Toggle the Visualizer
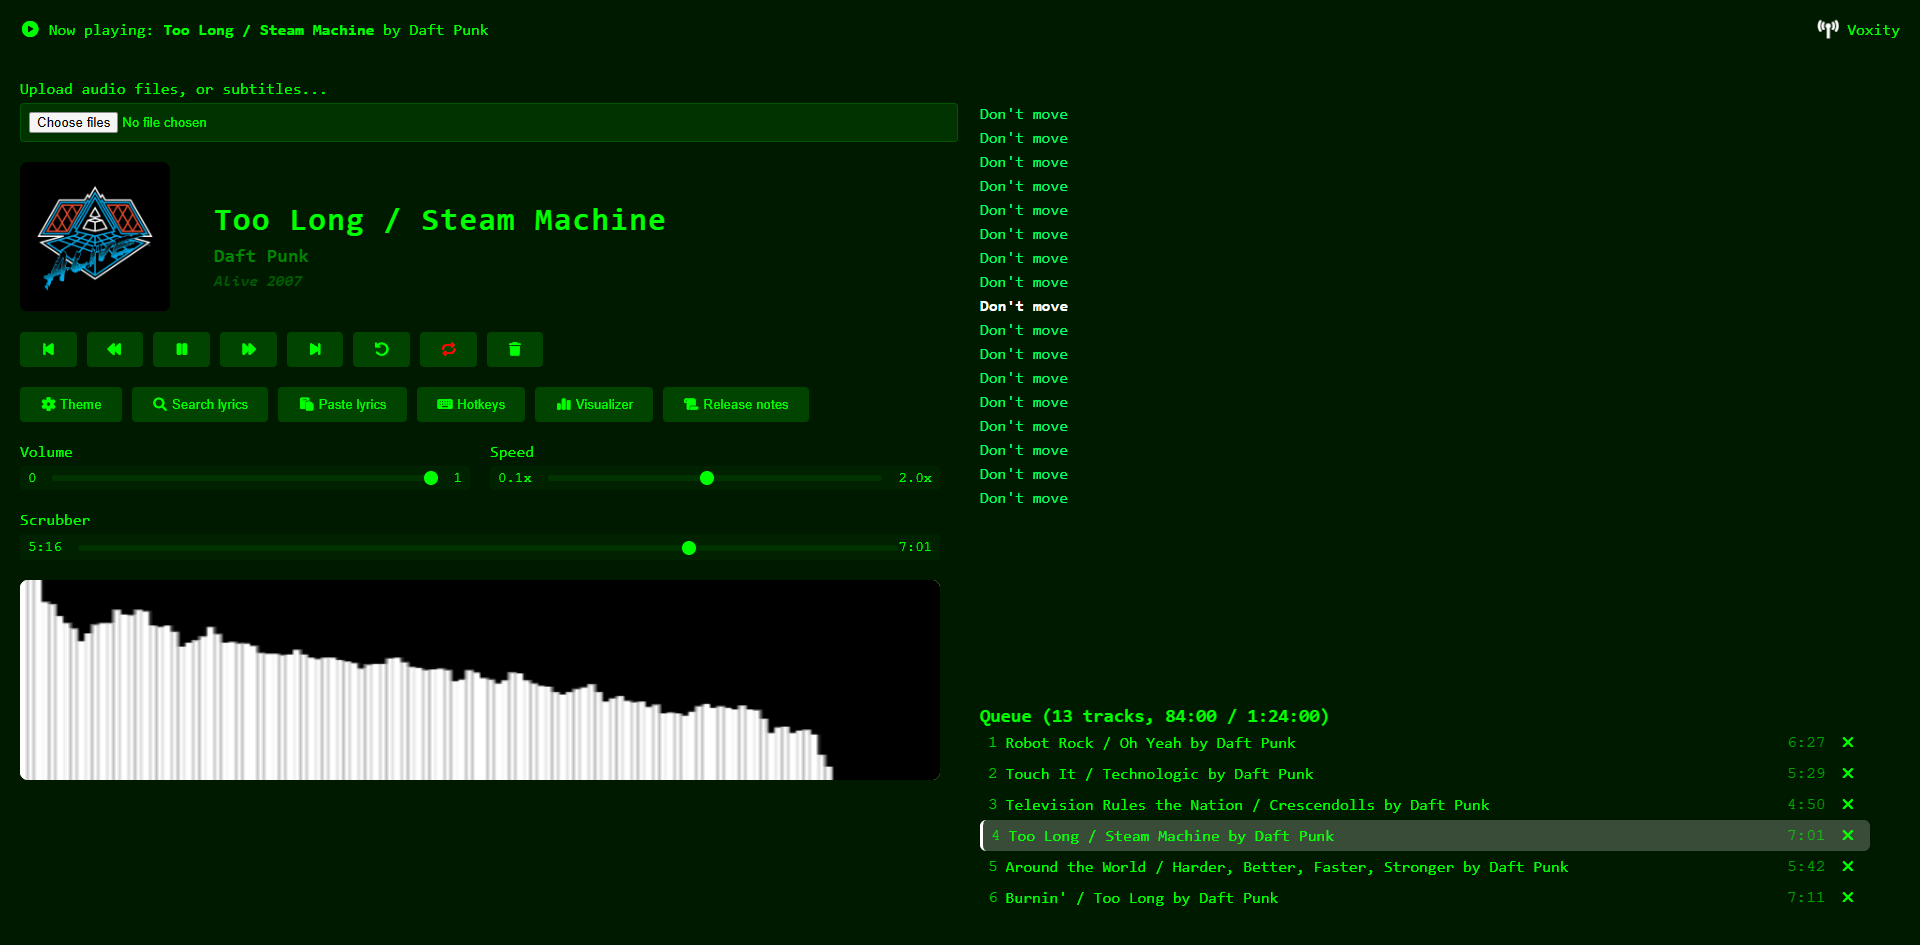The width and height of the screenshot is (1920, 945). (594, 404)
